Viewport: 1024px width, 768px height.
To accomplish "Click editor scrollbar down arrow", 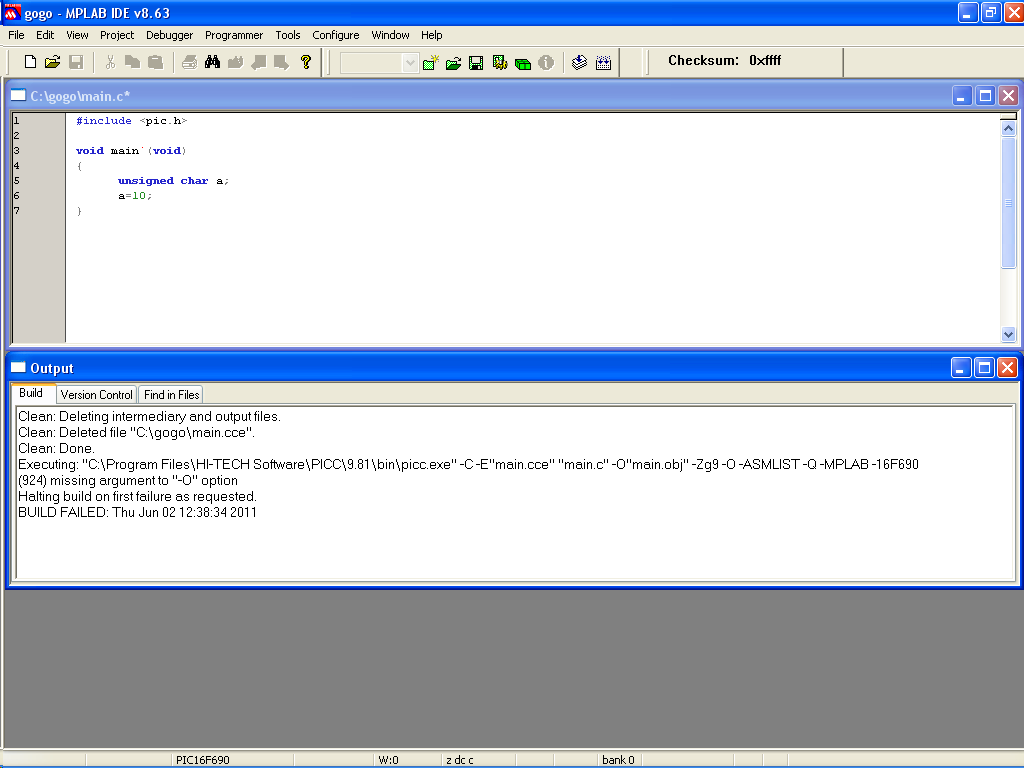I will [1008, 334].
